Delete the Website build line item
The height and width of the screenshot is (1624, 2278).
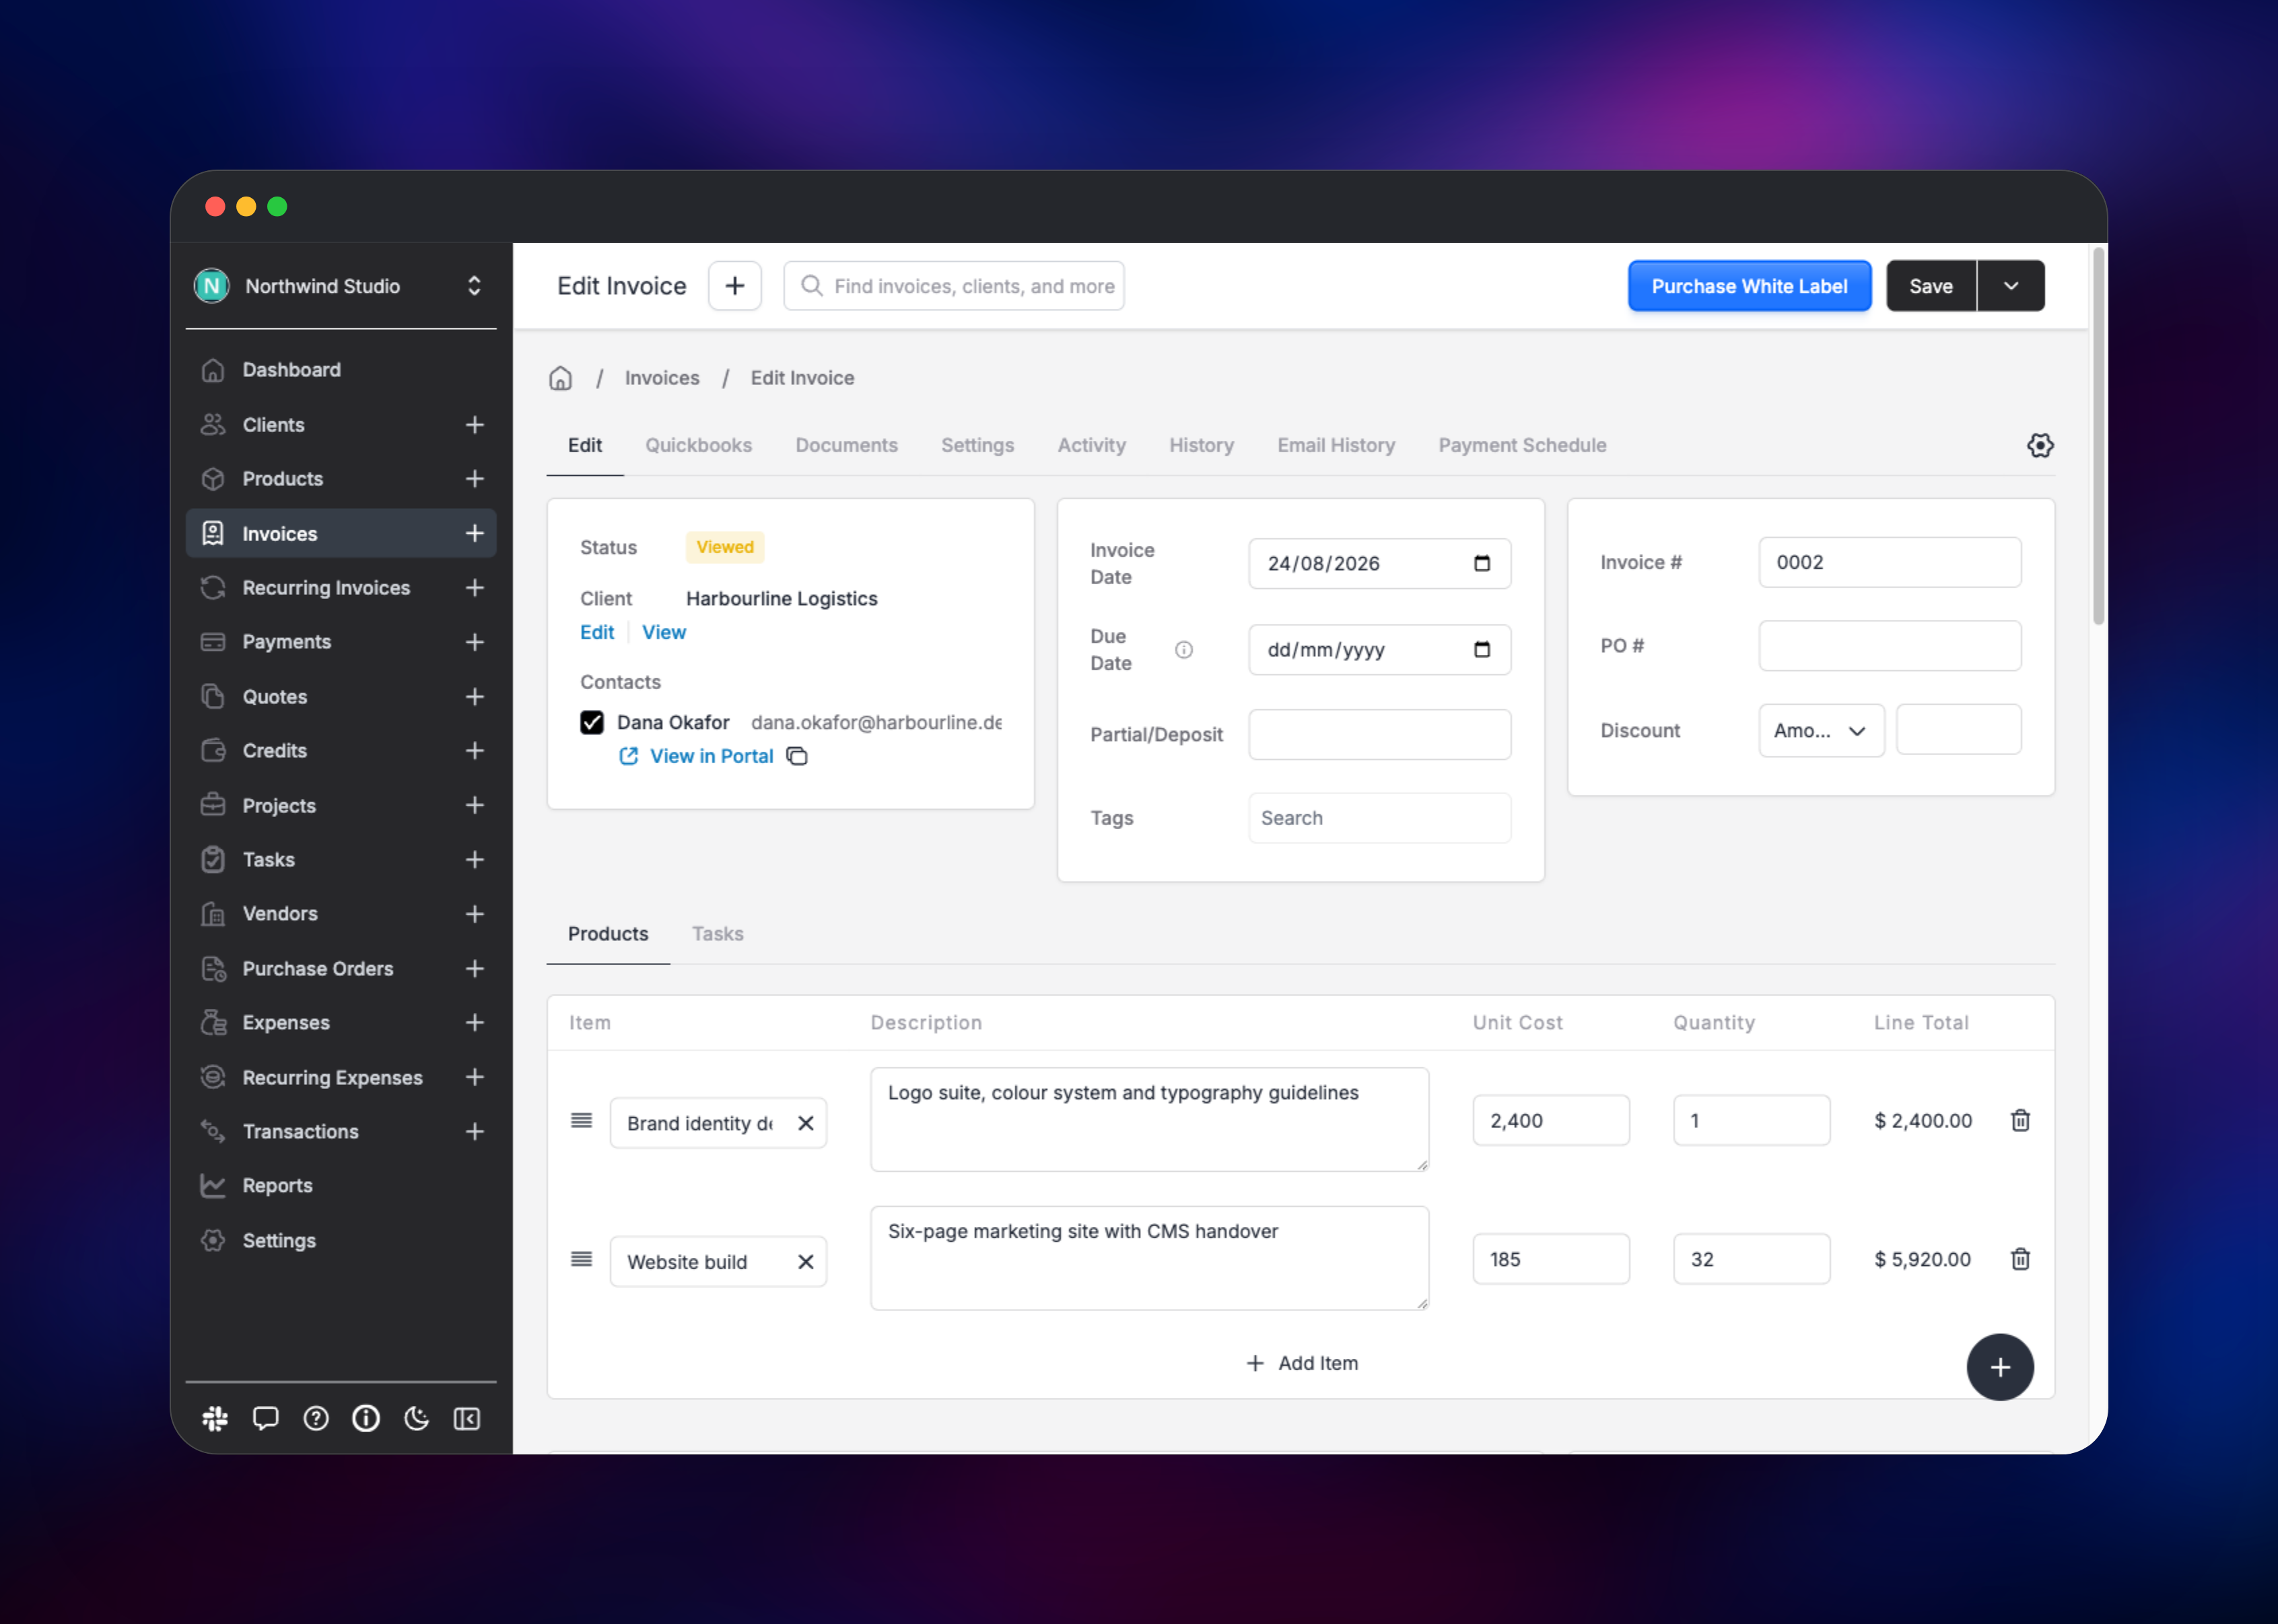2020,1259
